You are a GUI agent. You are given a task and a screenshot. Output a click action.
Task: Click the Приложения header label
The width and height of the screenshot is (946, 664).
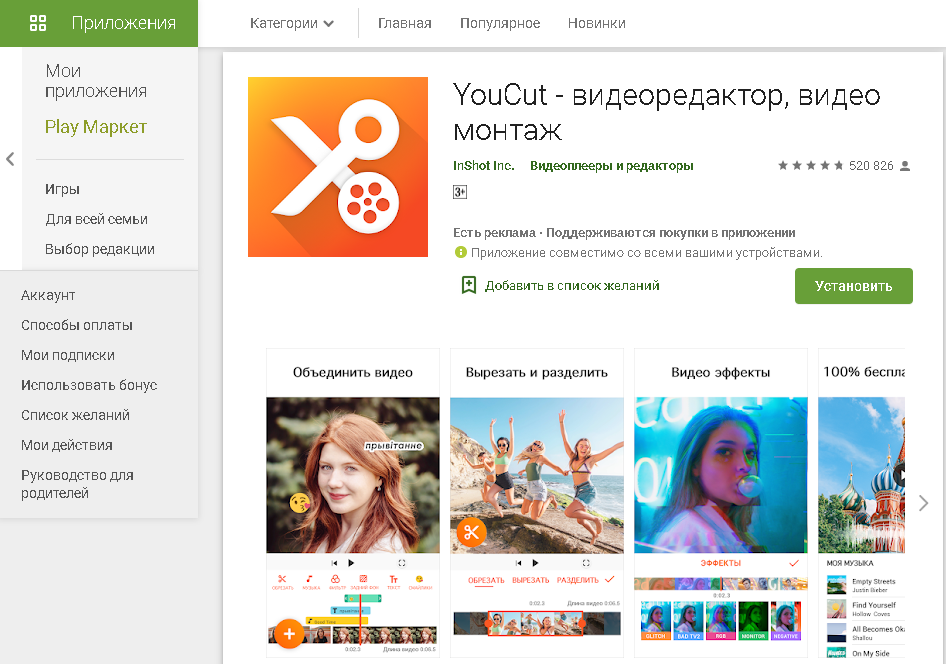tap(124, 23)
